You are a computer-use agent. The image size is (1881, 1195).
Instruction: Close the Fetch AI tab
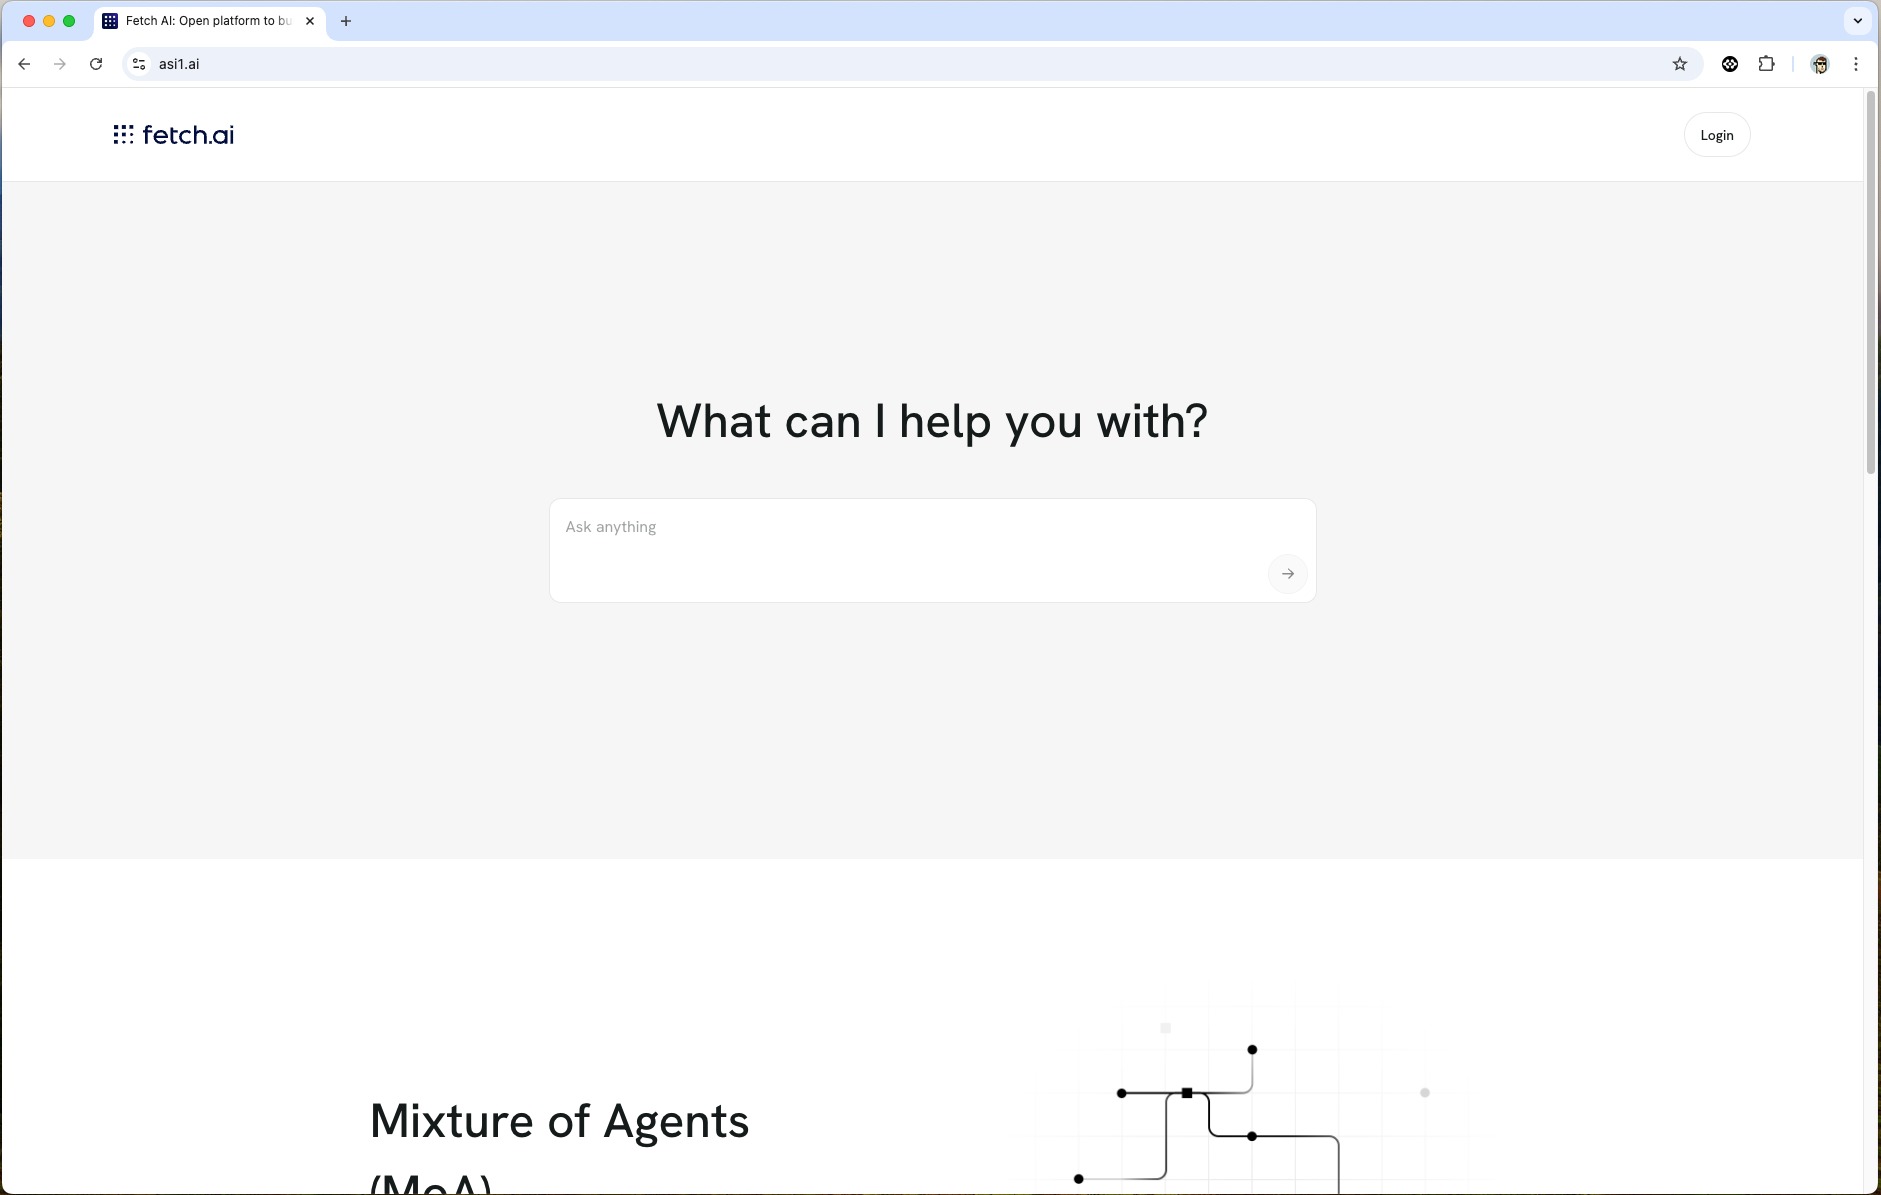click(x=310, y=21)
